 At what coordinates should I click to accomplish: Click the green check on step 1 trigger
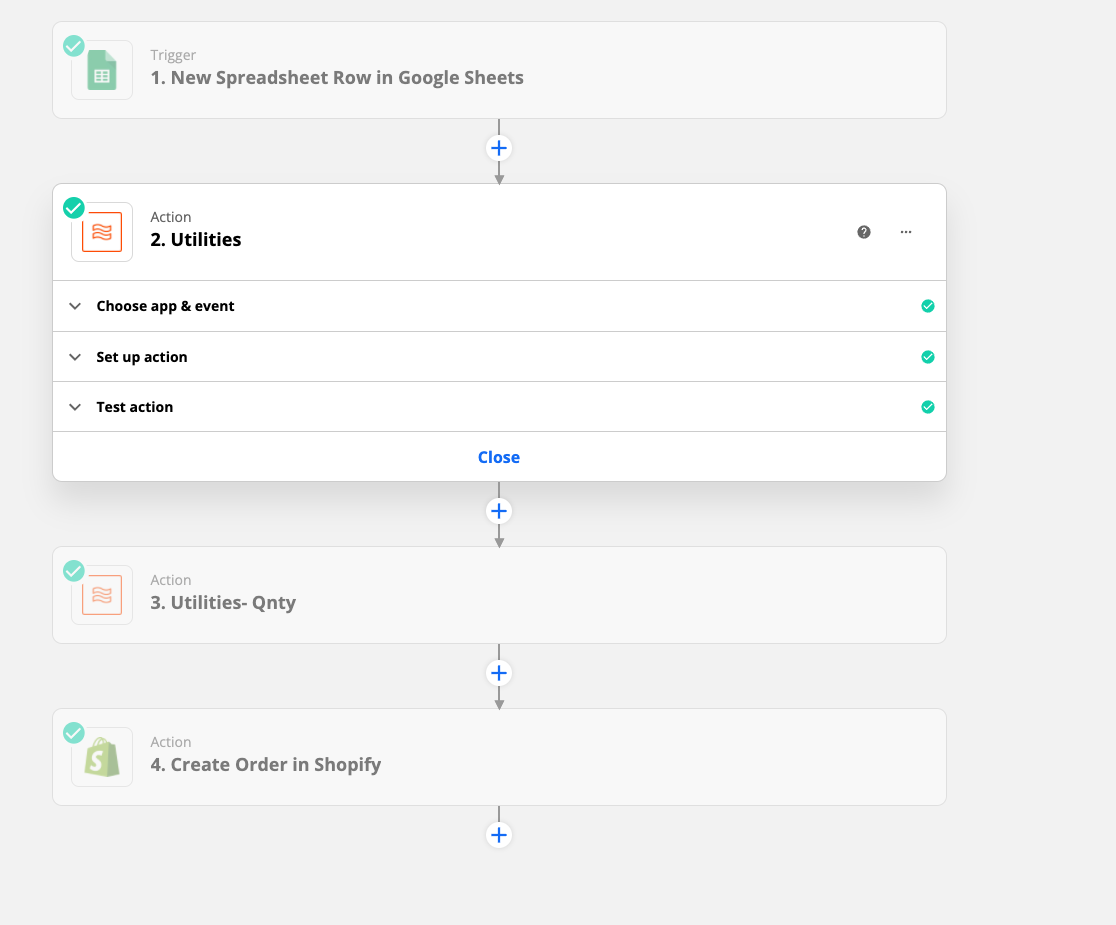click(73, 46)
